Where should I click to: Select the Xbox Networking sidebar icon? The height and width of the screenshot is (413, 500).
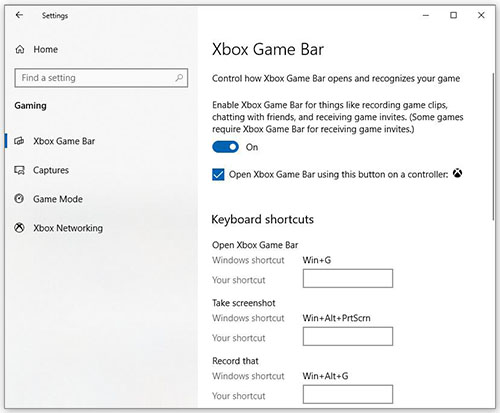[x=19, y=228]
